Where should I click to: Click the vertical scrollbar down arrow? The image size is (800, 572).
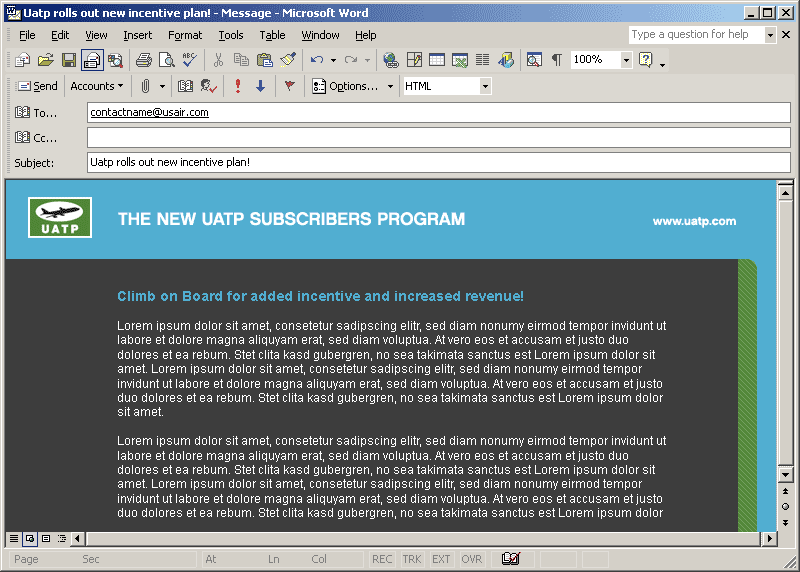pos(785,472)
